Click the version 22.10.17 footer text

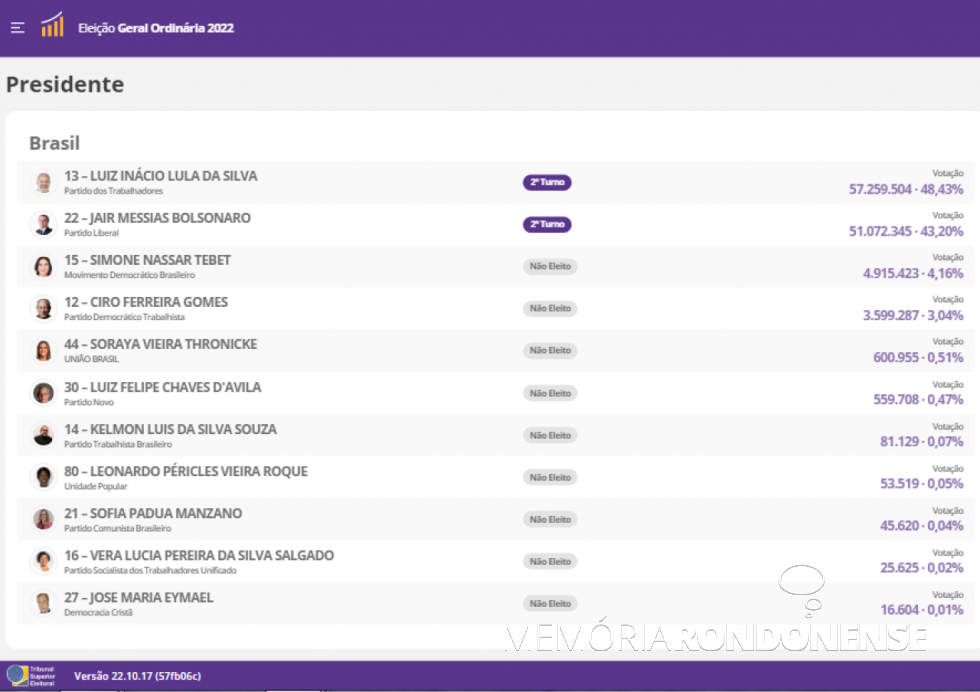point(137,677)
